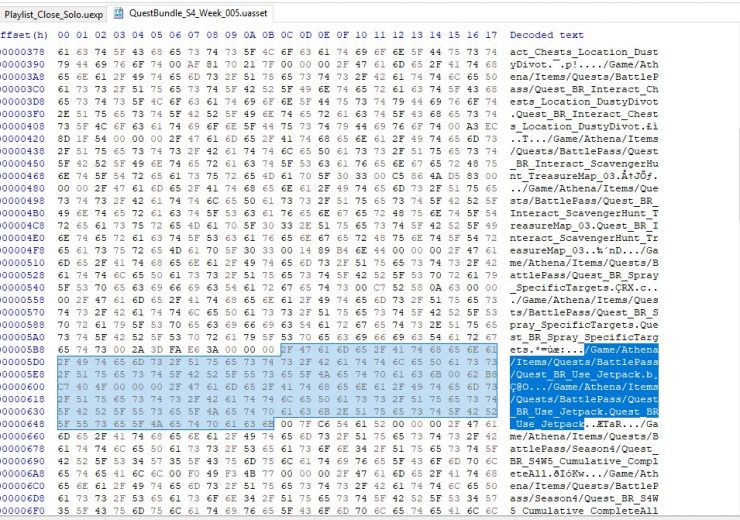740x520 pixels.
Task: Select offset row 00000420
Action: point(23,139)
